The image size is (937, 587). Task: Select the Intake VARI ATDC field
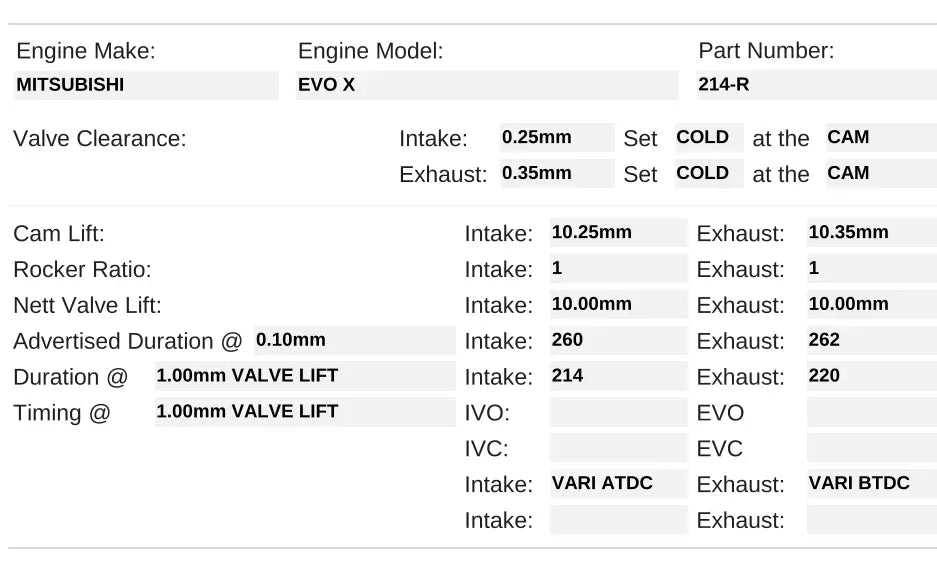617,484
